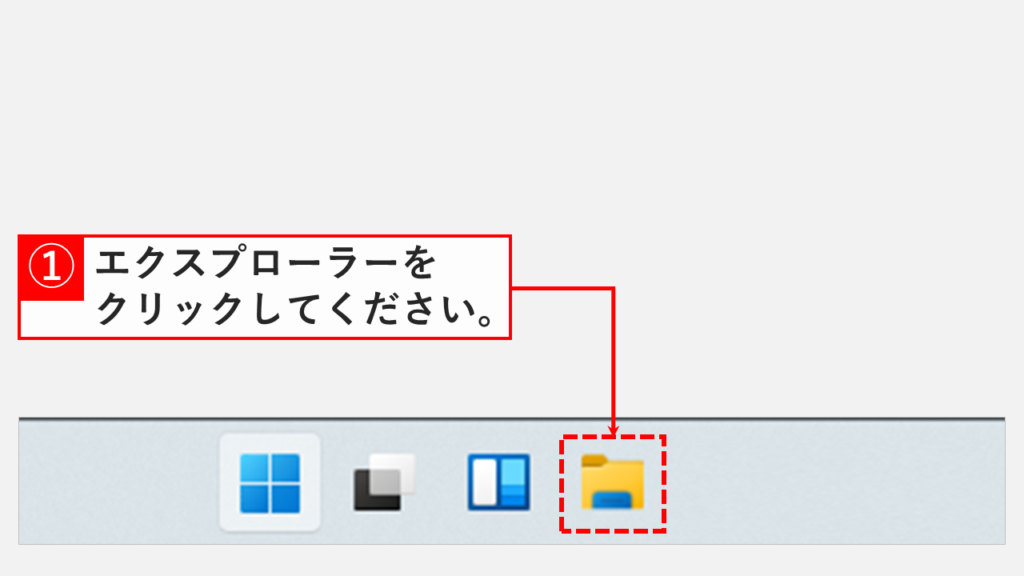Click the red dashed border around the folder icon

(613, 436)
